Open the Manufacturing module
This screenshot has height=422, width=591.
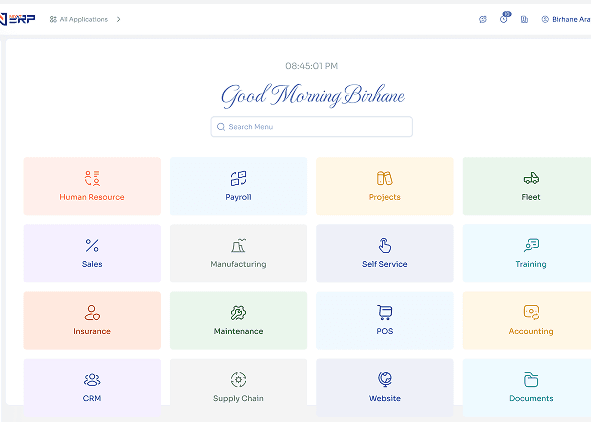coord(238,253)
